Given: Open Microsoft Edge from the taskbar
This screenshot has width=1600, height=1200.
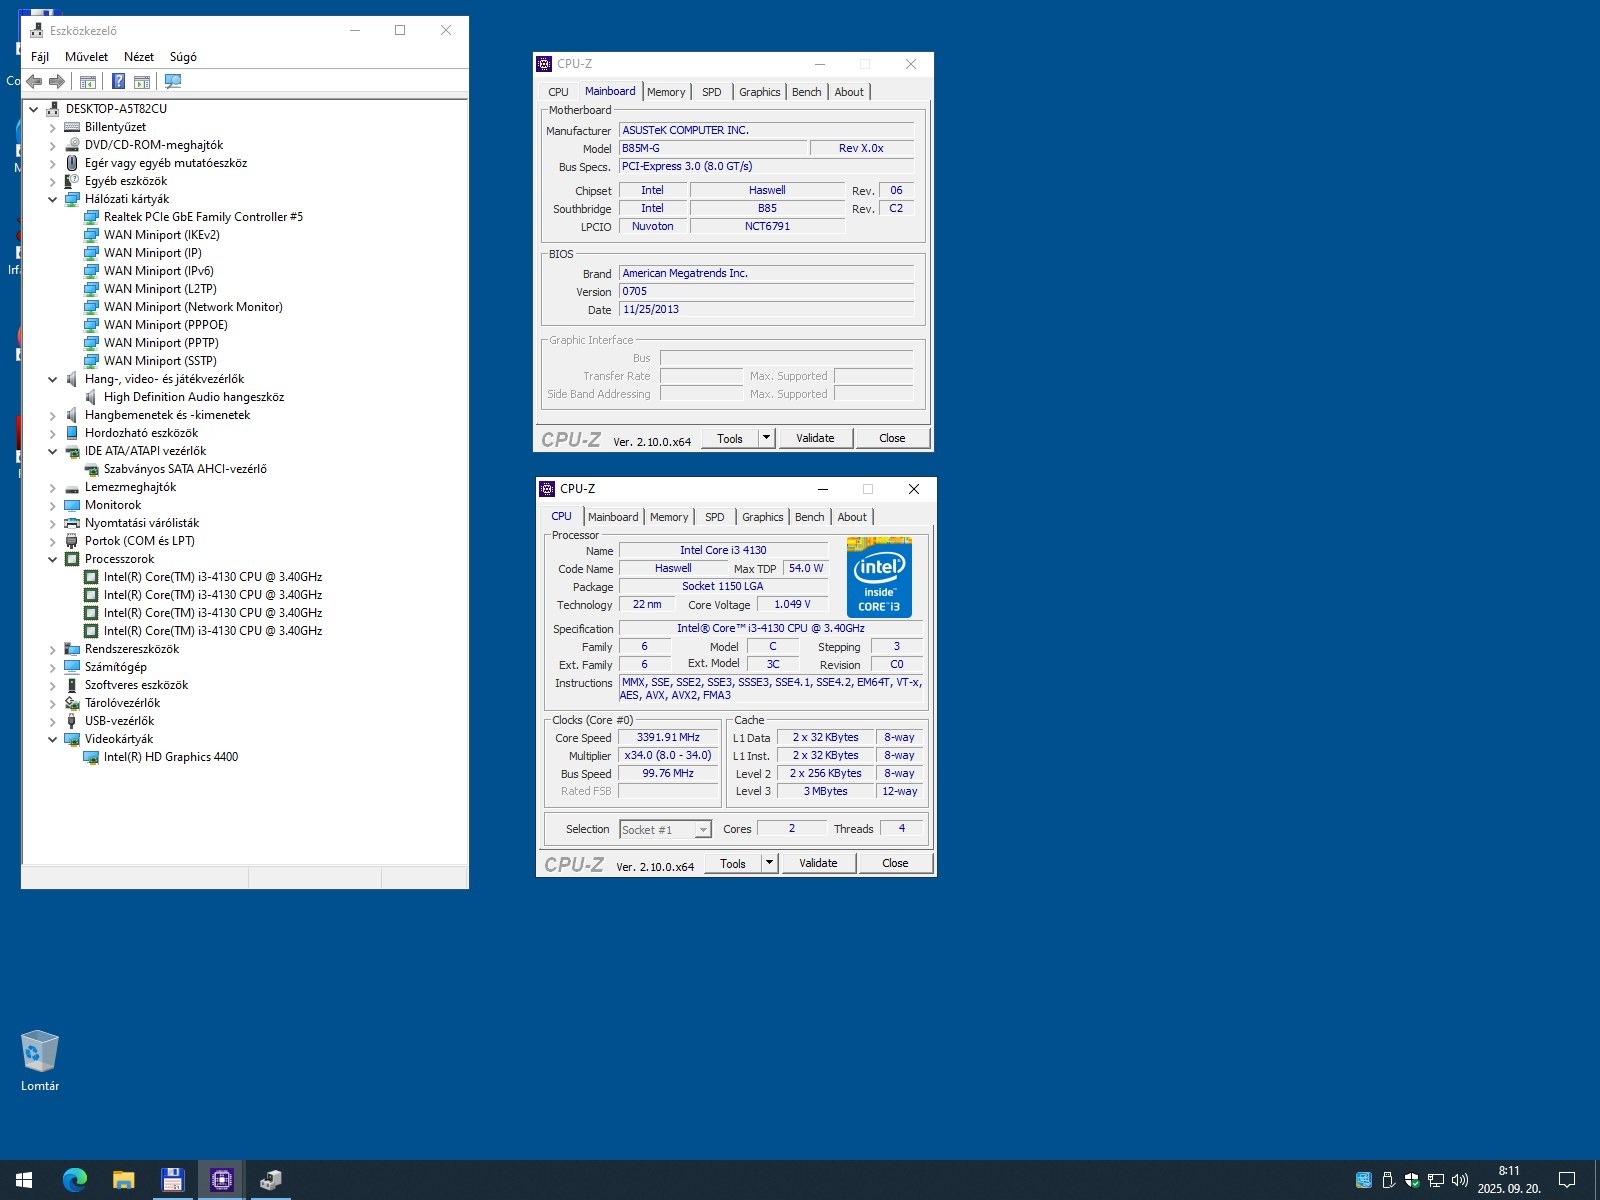Looking at the screenshot, I should tap(75, 1180).
